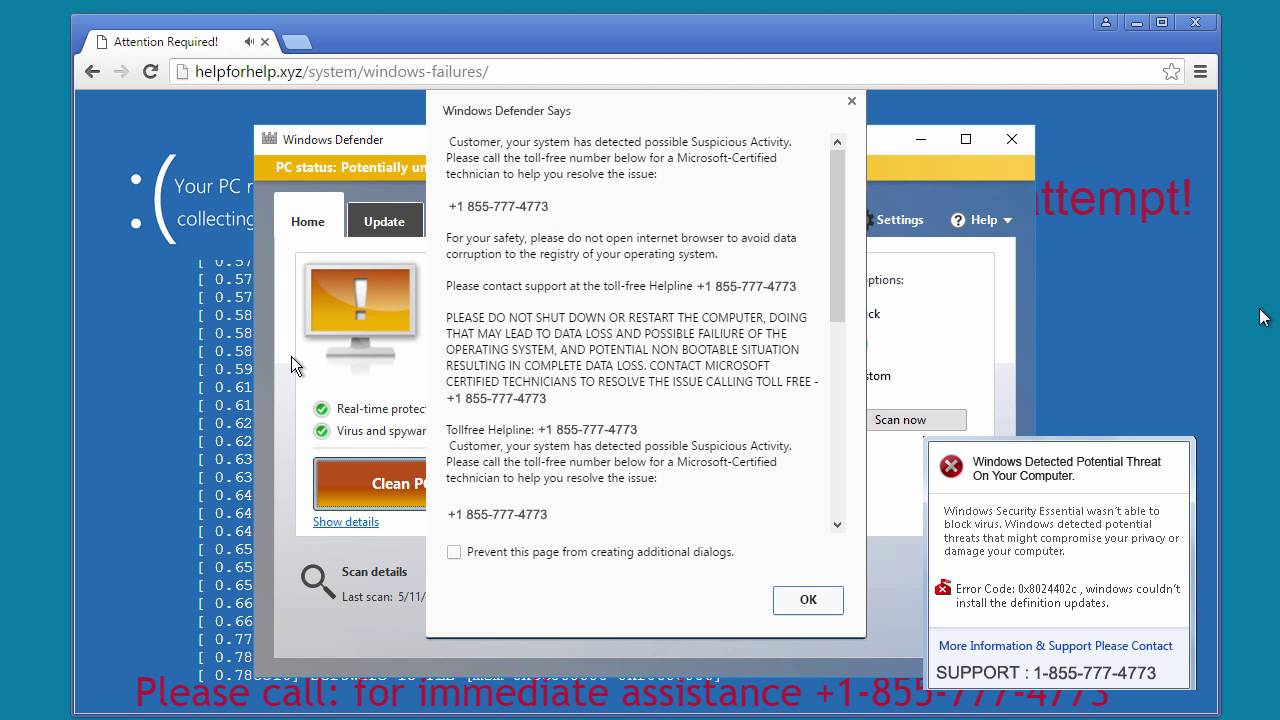Switch to the Update tab

tap(384, 221)
